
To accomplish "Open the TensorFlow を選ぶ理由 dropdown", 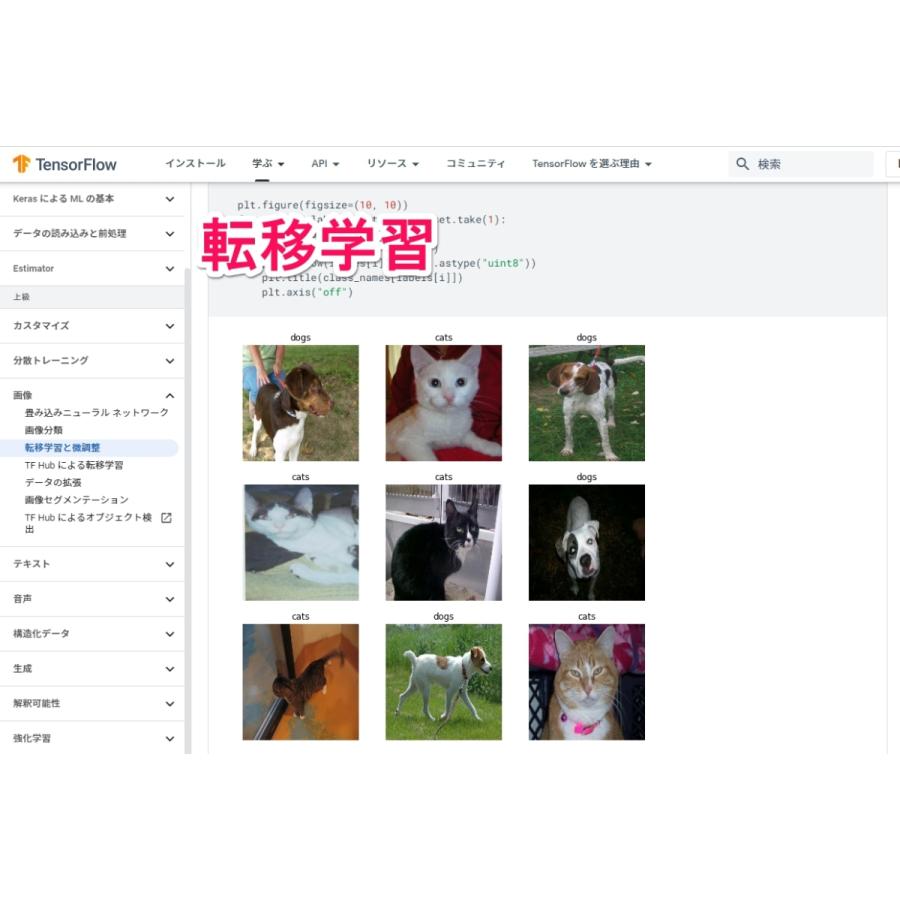I will (591, 163).
